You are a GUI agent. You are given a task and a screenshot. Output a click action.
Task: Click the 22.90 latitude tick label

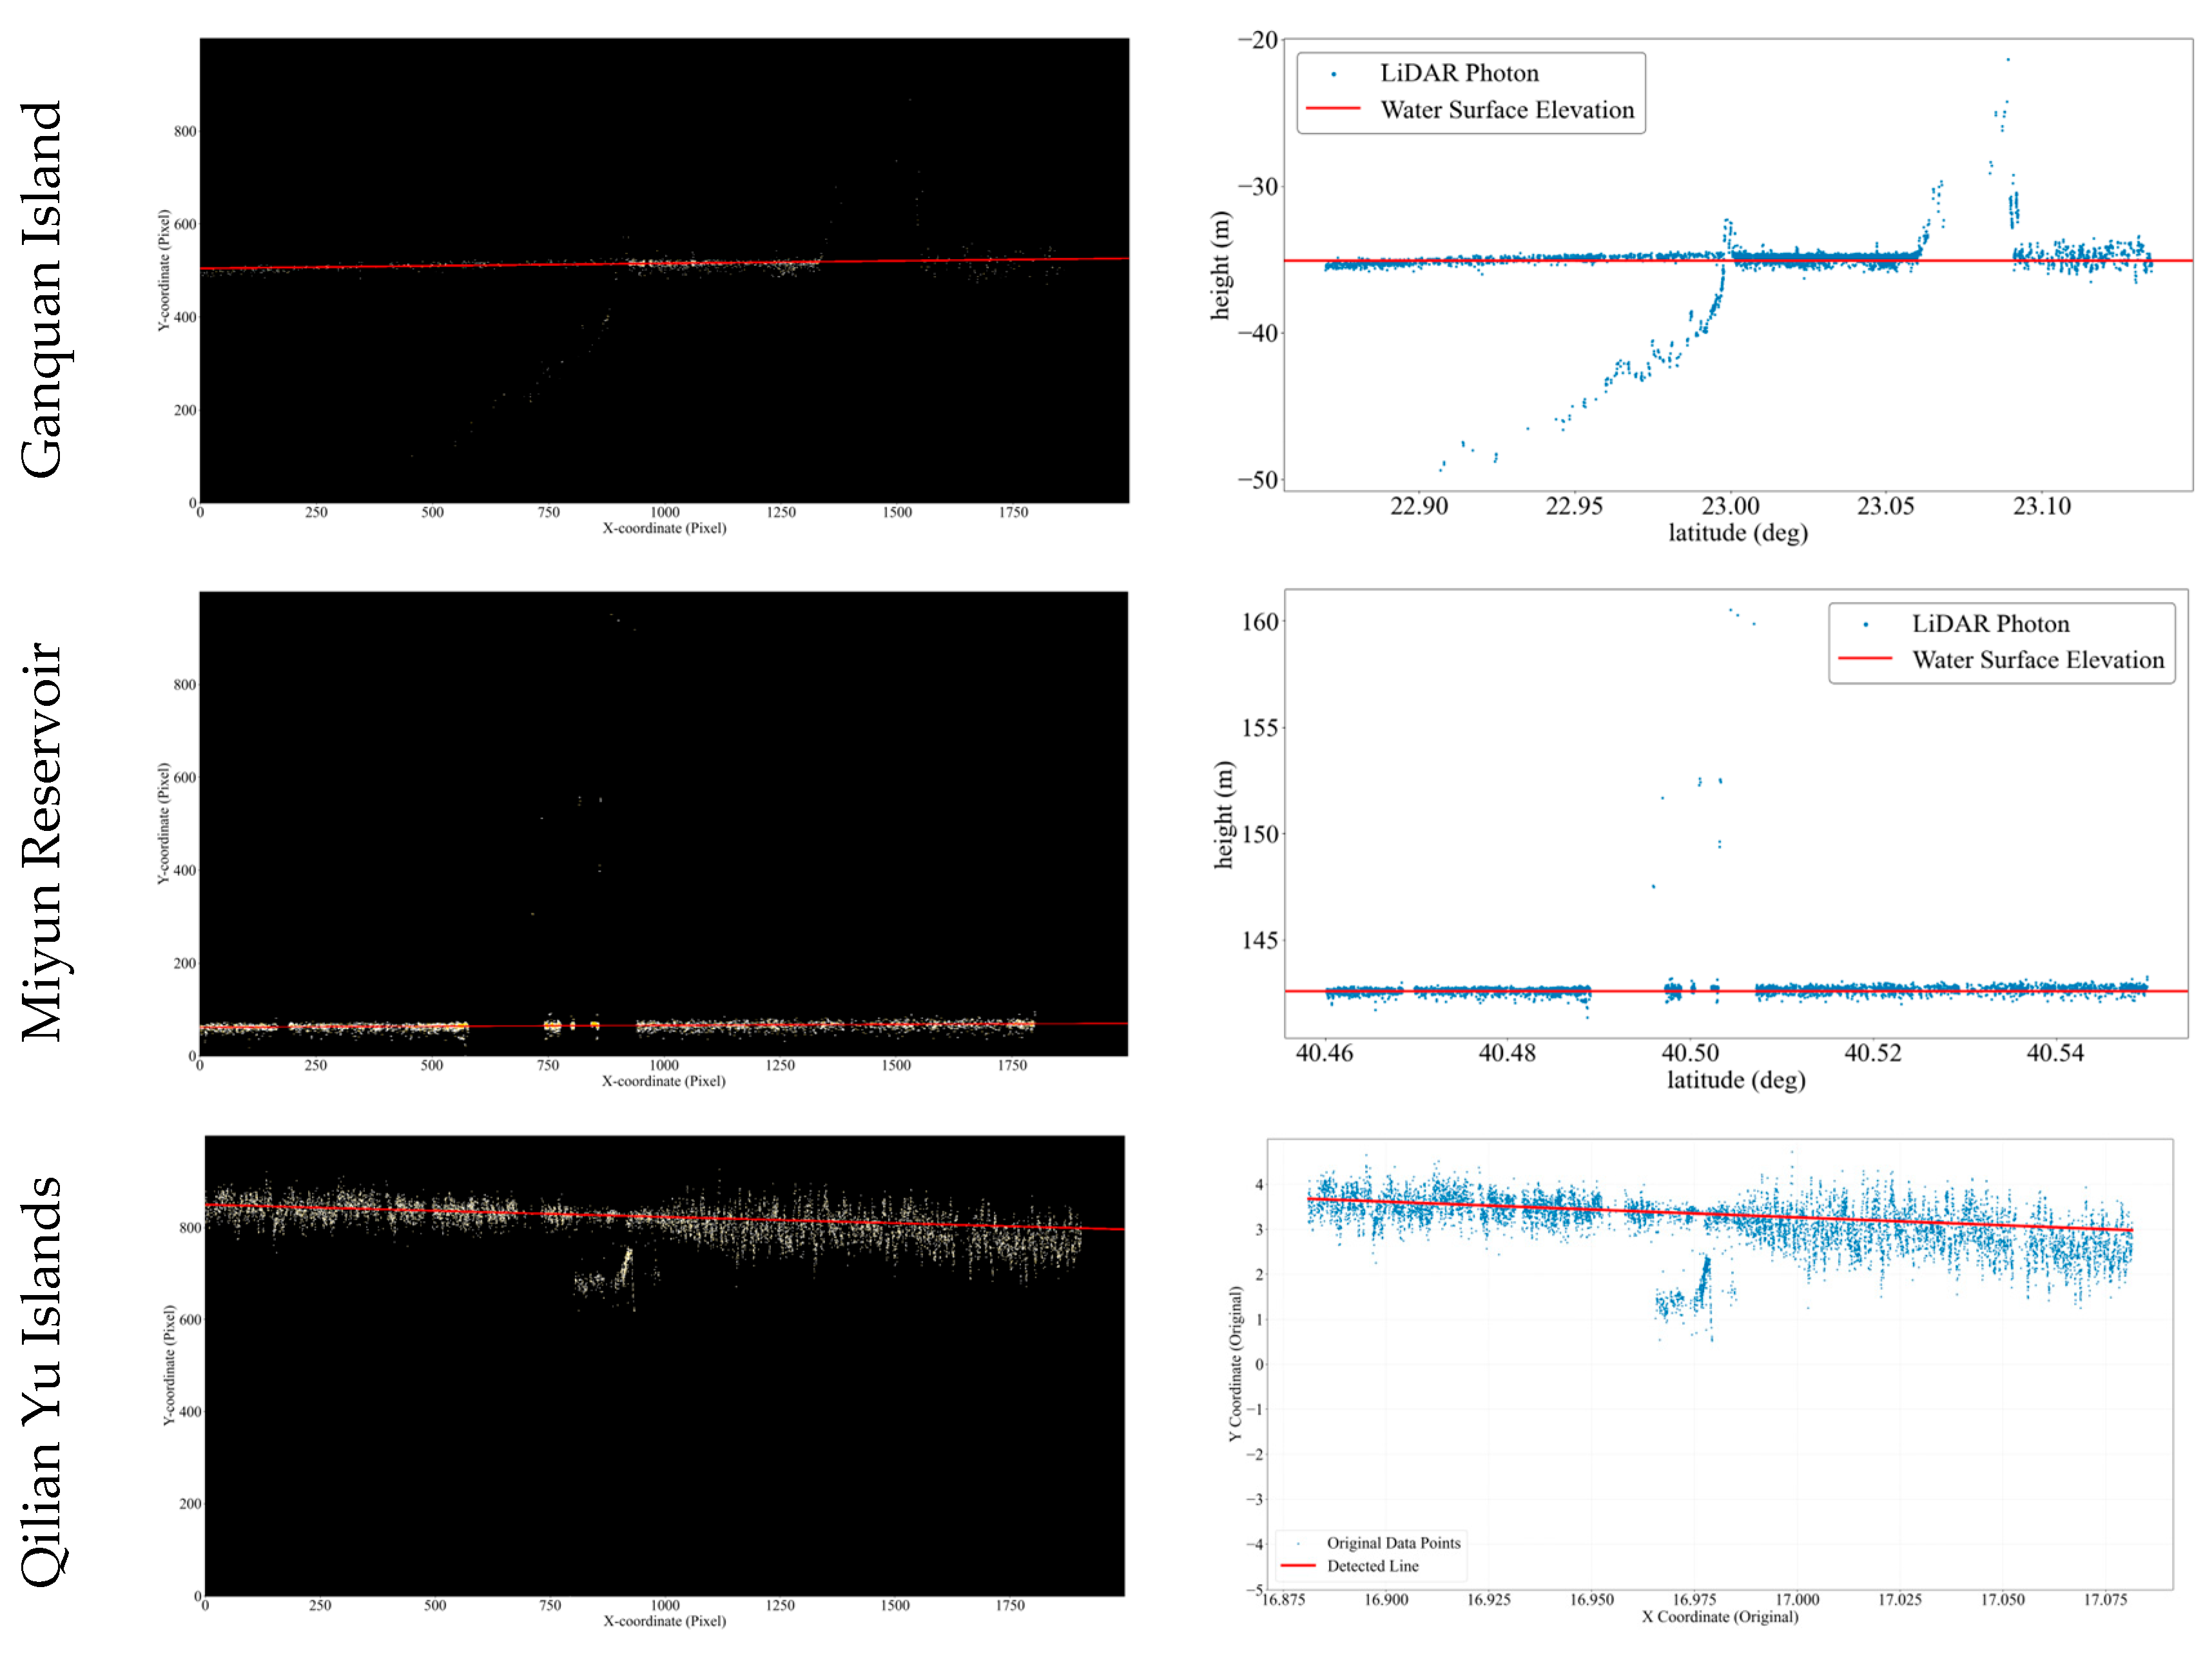click(x=1418, y=506)
